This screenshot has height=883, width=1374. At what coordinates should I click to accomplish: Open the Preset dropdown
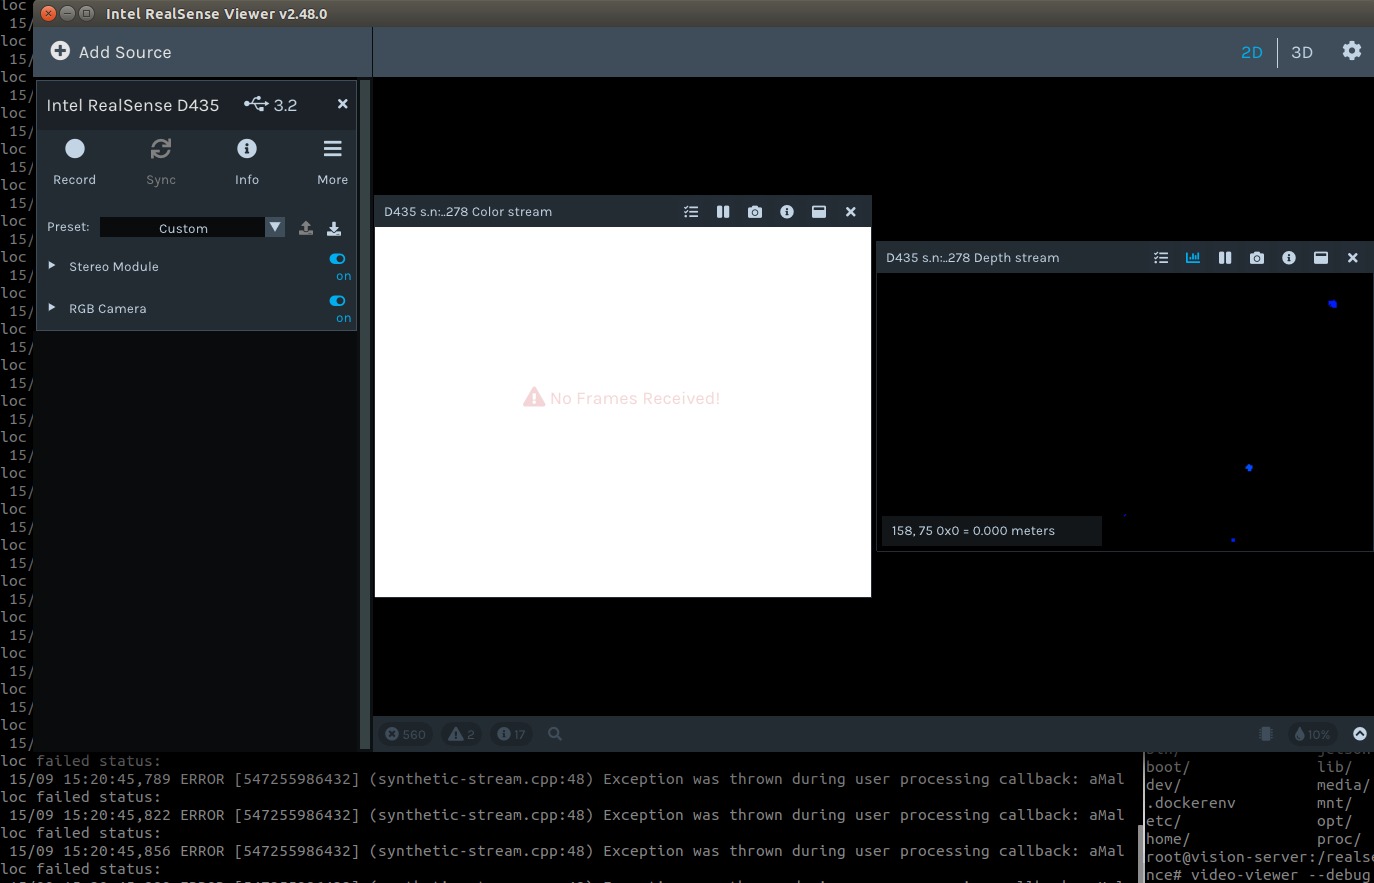pos(274,227)
